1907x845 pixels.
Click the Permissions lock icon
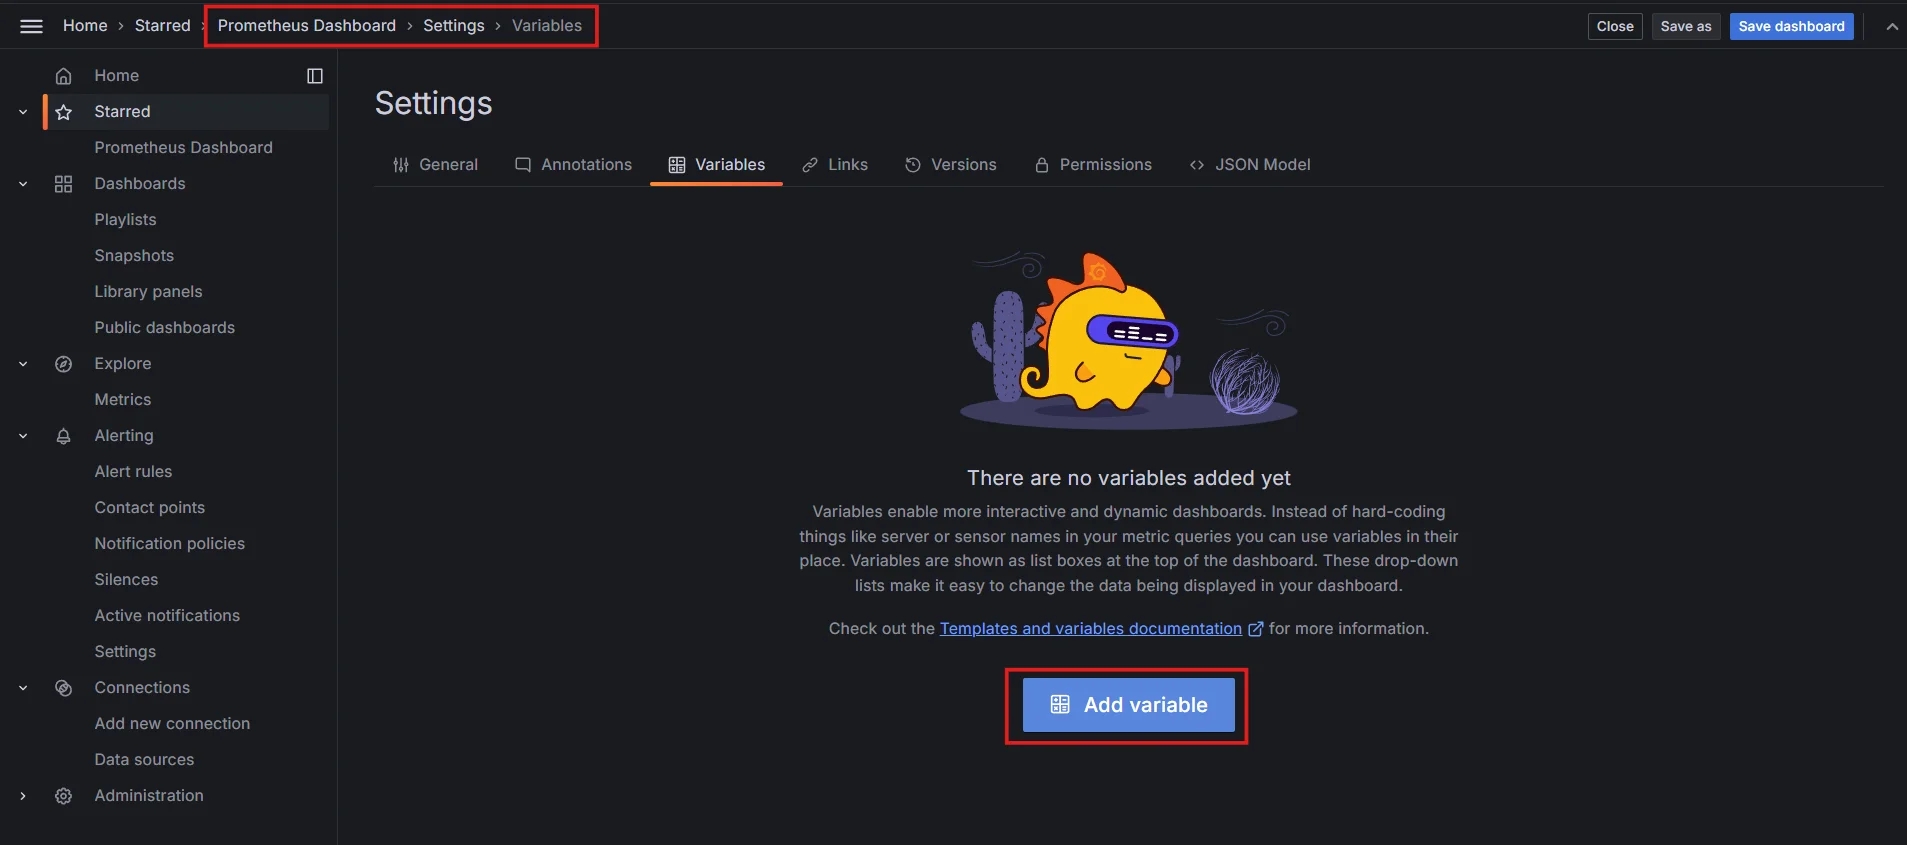pos(1042,165)
